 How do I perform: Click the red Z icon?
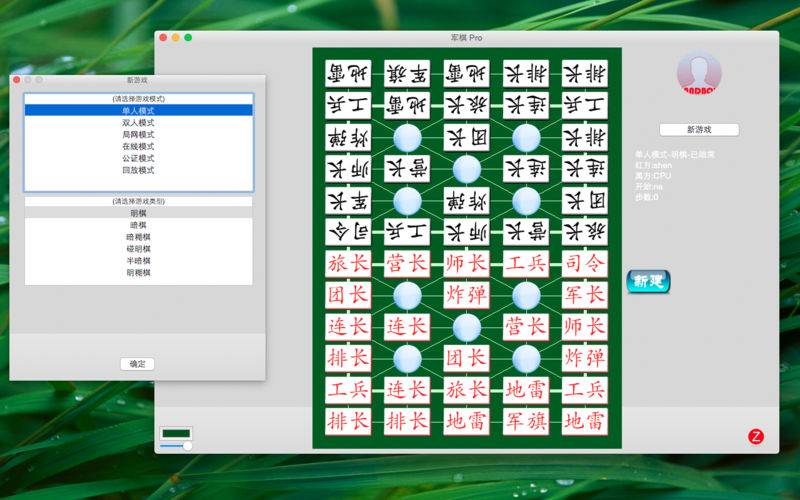pyautogui.click(x=756, y=436)
